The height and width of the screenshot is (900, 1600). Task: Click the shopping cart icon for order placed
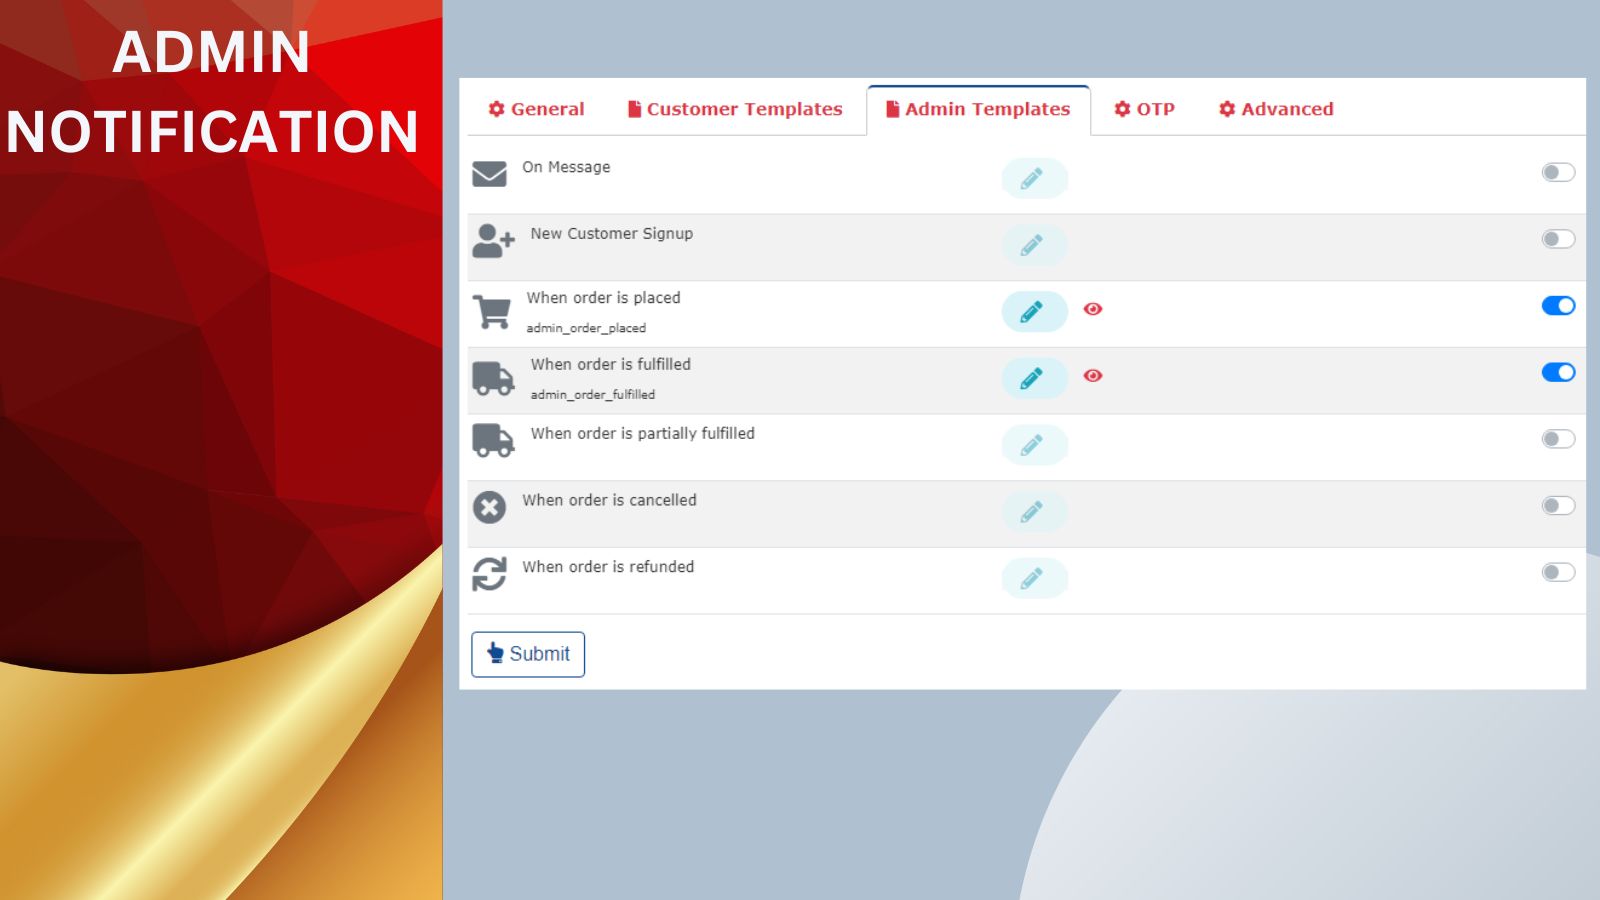(491, 312)
